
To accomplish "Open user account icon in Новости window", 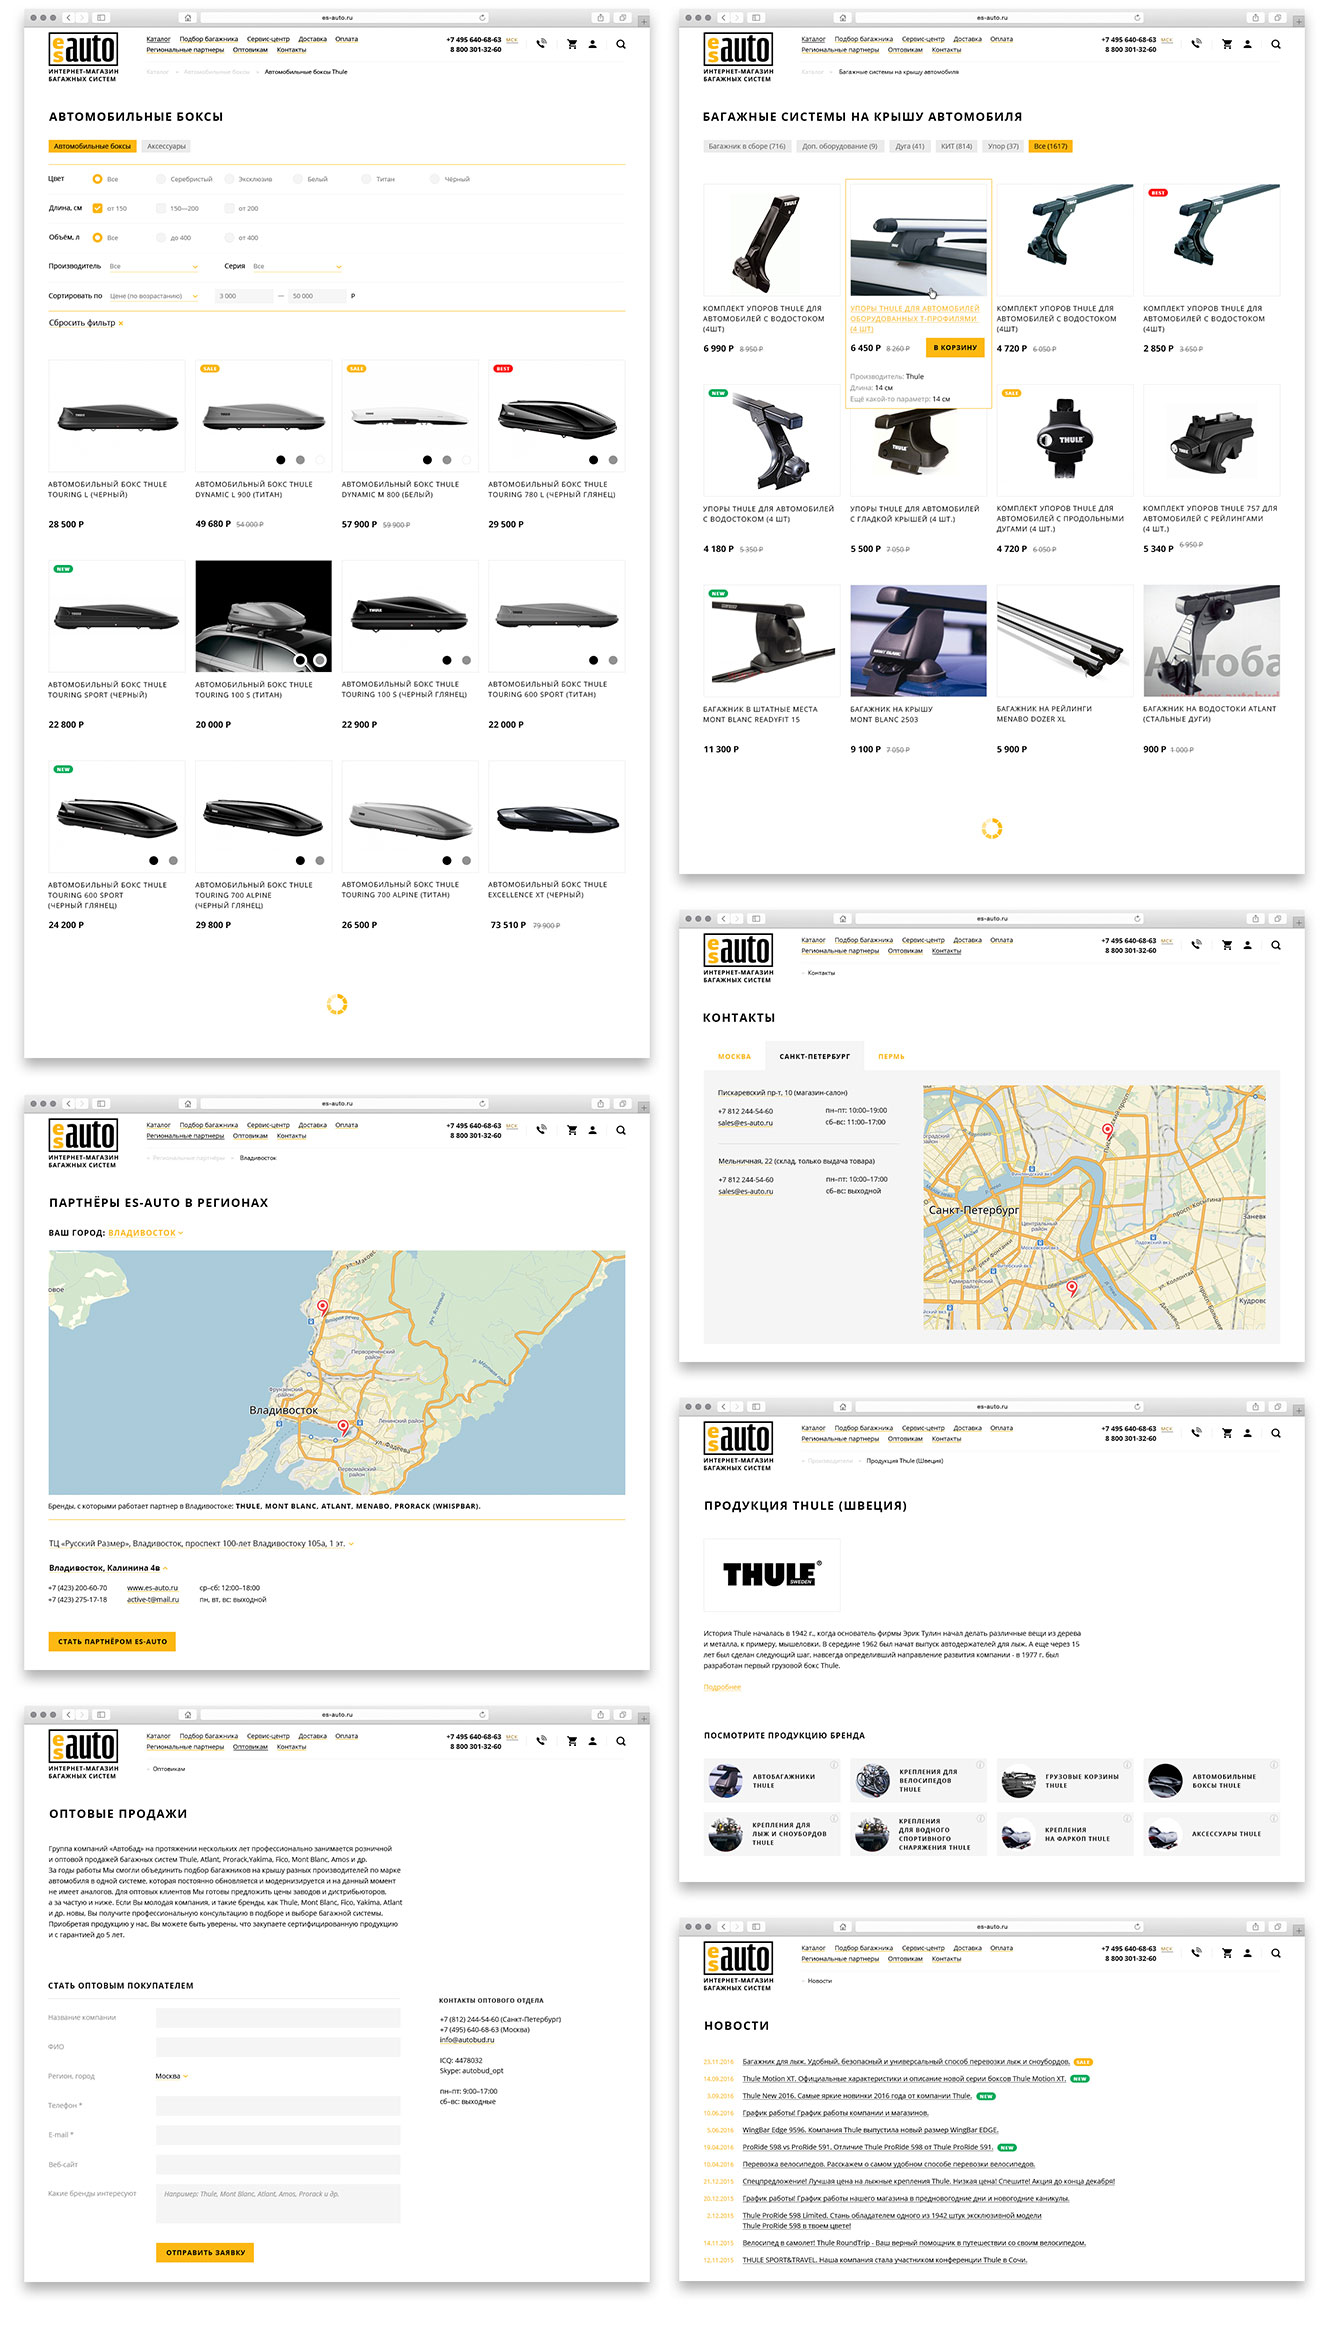I will [x=1247, y=1953].
